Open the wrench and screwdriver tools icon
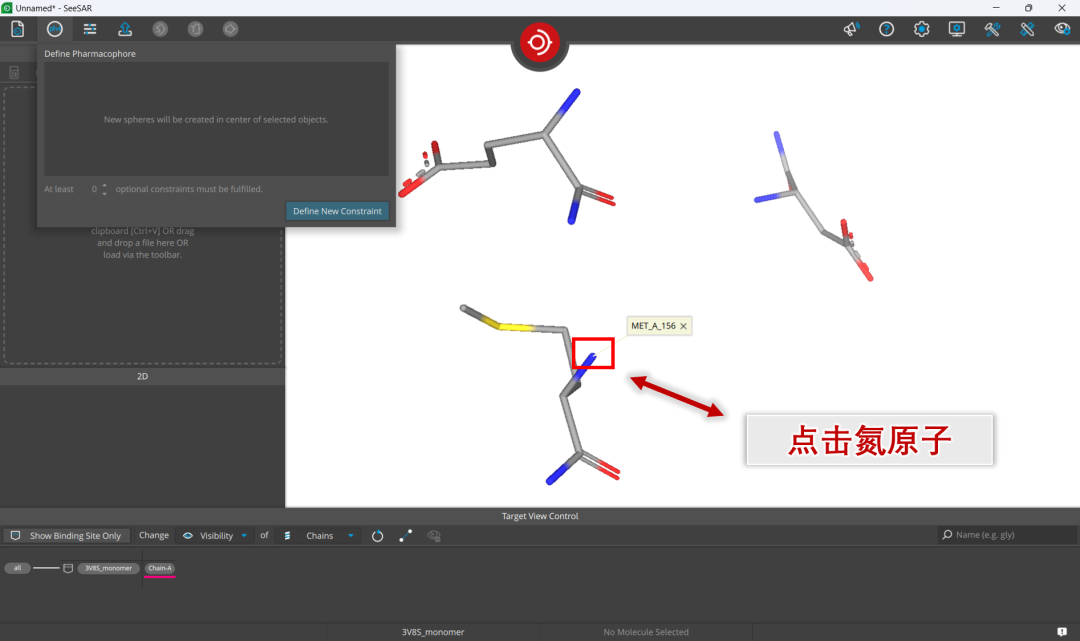Viewport: 1080px width, 641px height. click(992, 29)
